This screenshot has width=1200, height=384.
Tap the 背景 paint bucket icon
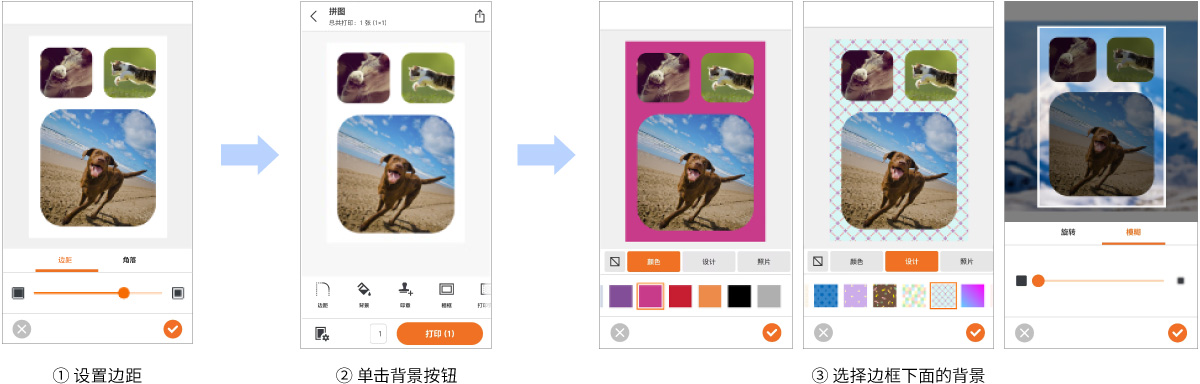click(364, 290)
